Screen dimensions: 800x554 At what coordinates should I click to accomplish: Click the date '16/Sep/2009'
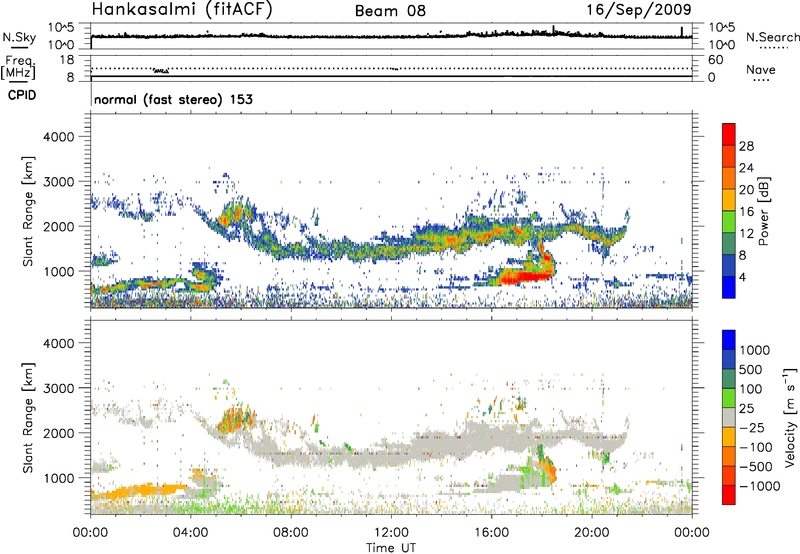click(639, 9)
